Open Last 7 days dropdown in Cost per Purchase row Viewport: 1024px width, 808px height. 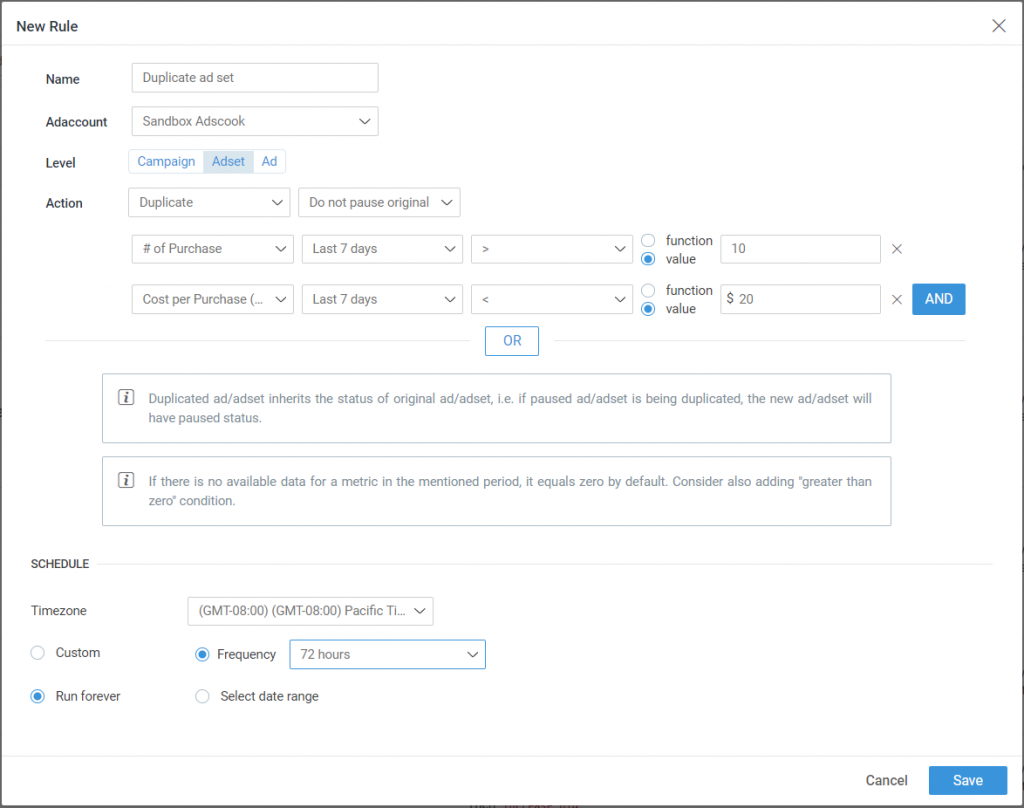(382, 299)
